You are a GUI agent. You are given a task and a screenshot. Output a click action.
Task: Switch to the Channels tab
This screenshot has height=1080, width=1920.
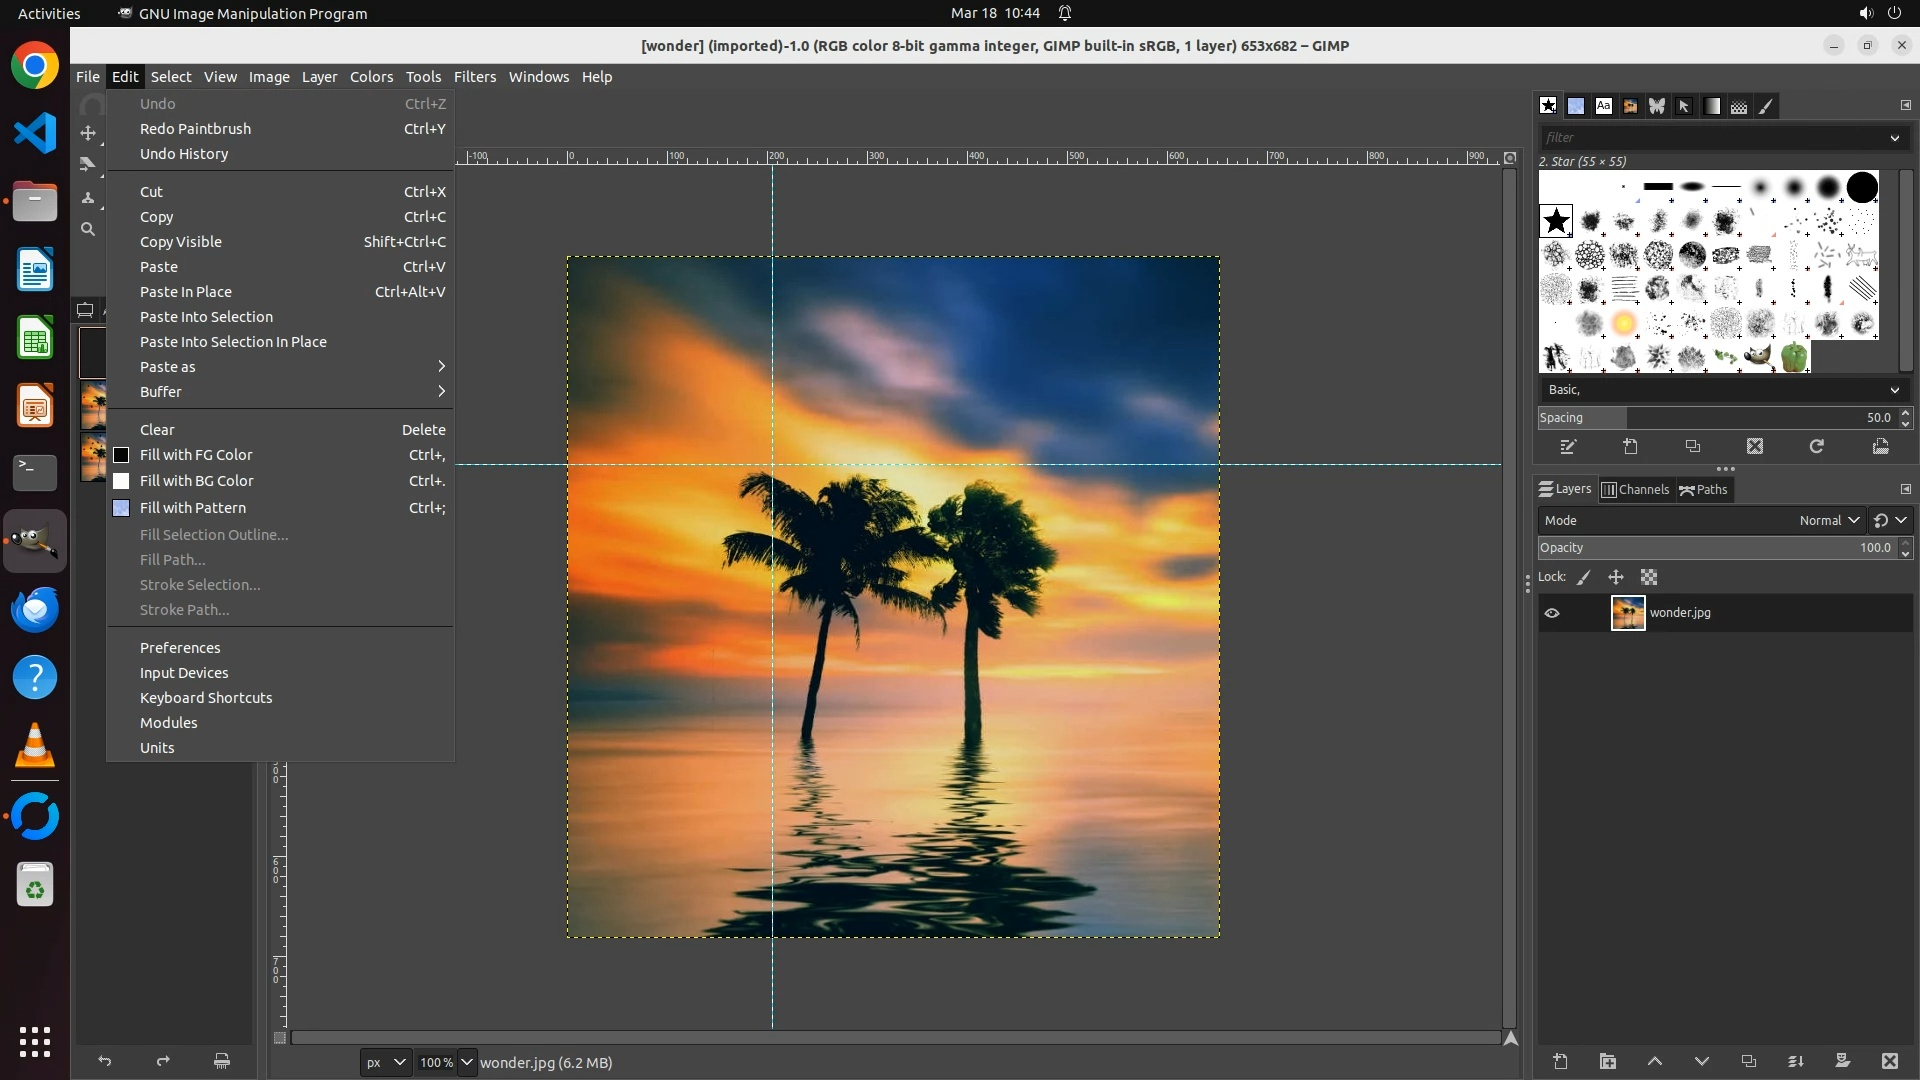point(1635,489)
